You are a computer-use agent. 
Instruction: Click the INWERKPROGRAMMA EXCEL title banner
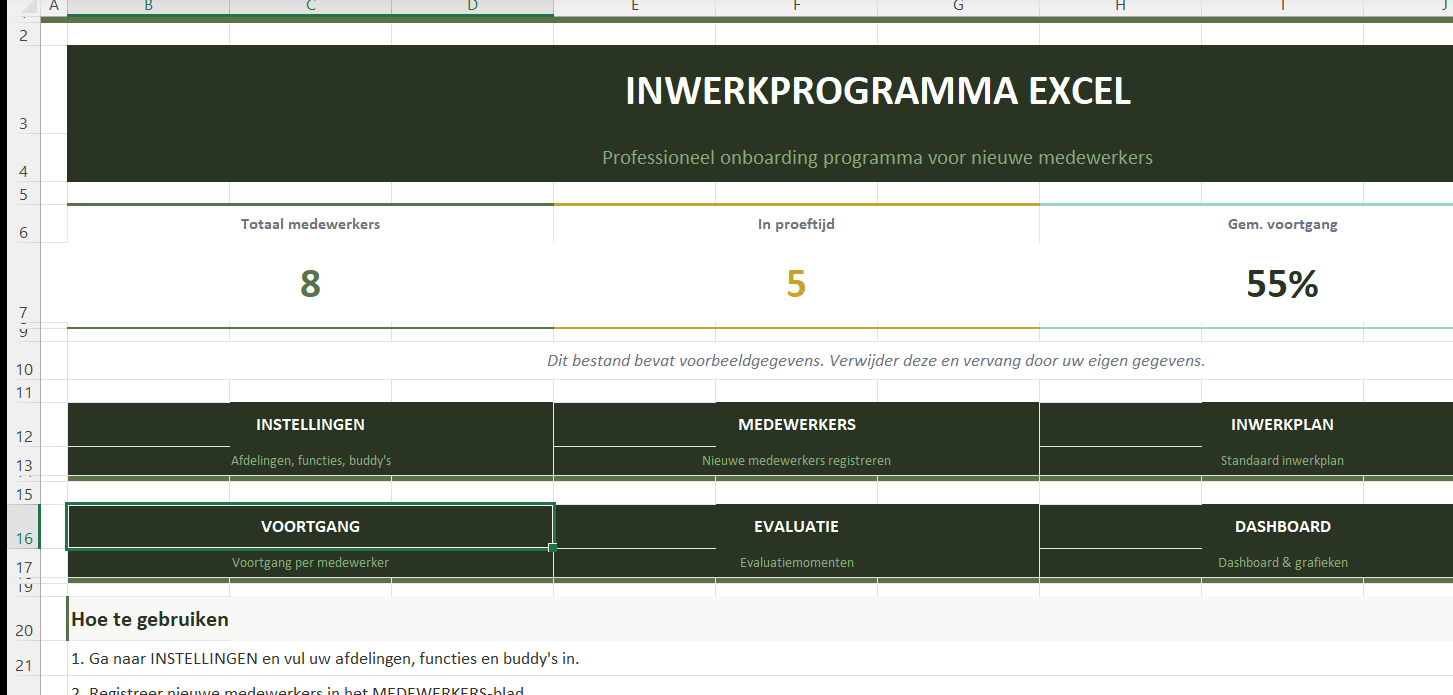877,92
